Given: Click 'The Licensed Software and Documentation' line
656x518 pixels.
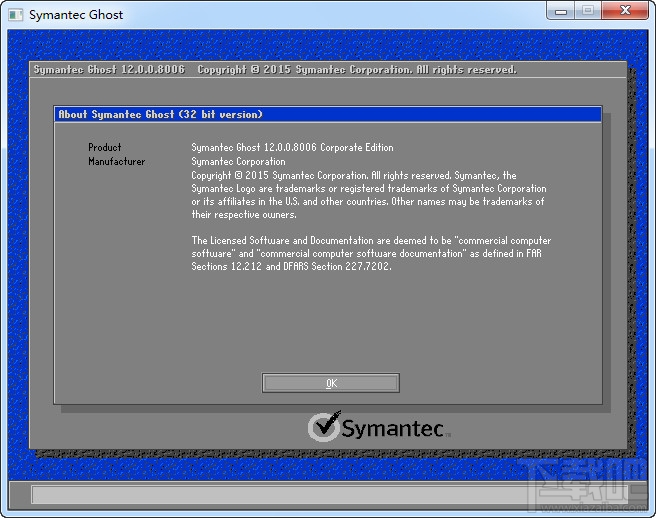Looking at the screenshot, I should tap(371, 240).
